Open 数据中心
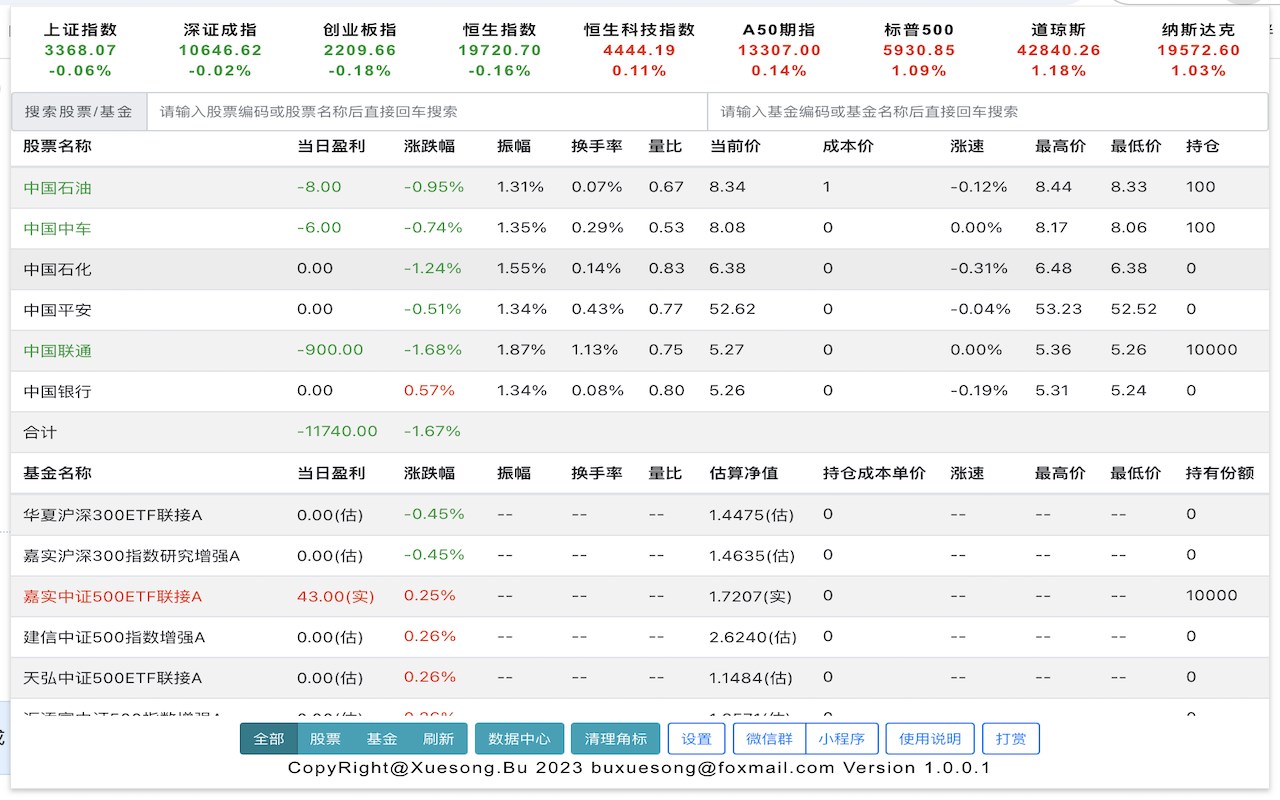The image size is (1280, 800). coord(519,739)
